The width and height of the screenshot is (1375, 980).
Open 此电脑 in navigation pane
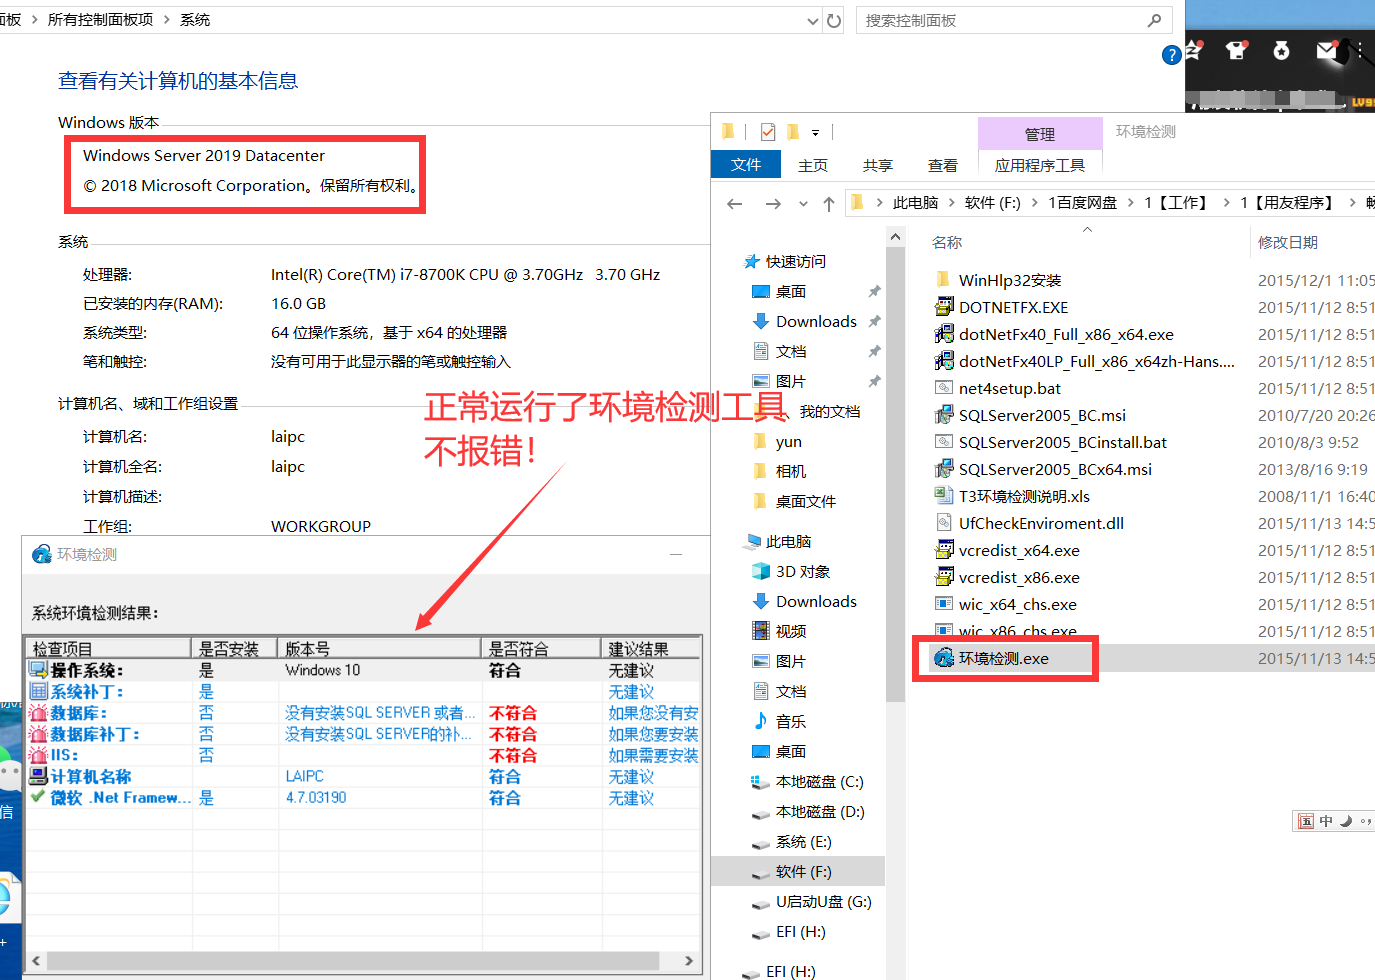(x=788, y=541)
